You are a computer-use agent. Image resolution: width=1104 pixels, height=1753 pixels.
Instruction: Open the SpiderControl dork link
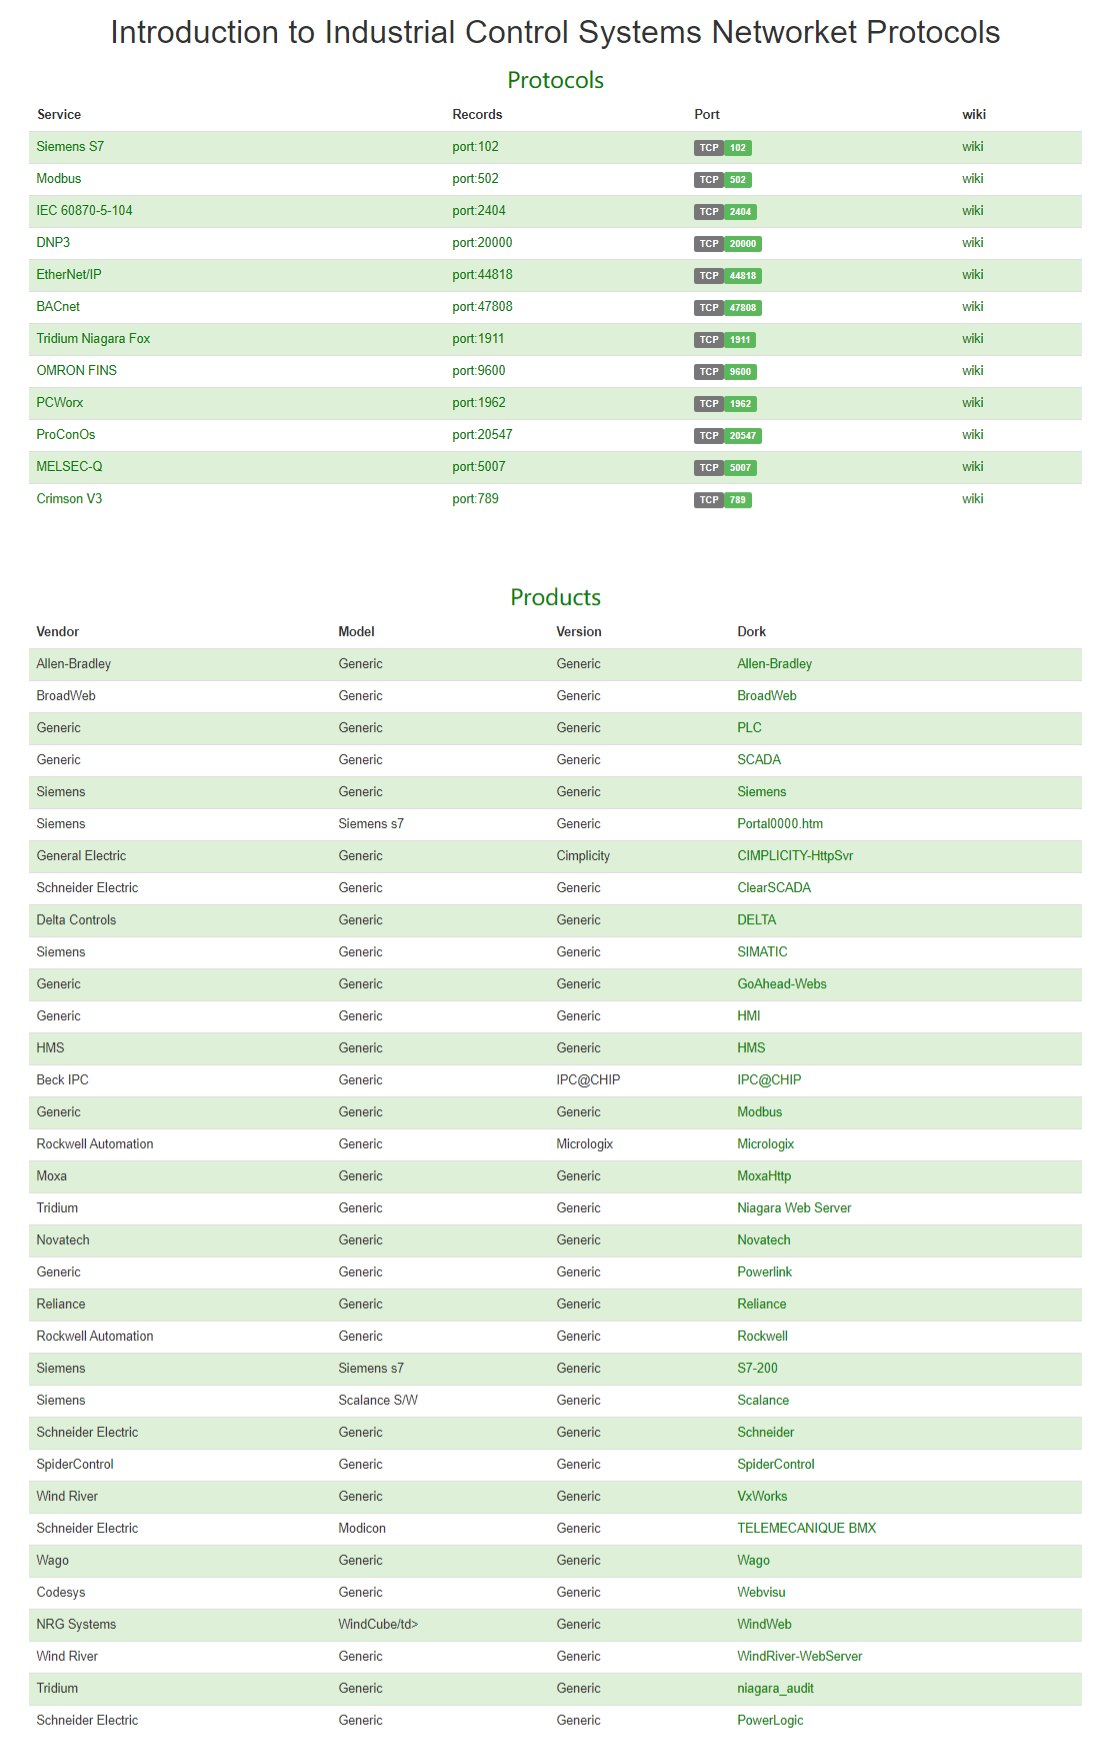(x=776, y=1464)
